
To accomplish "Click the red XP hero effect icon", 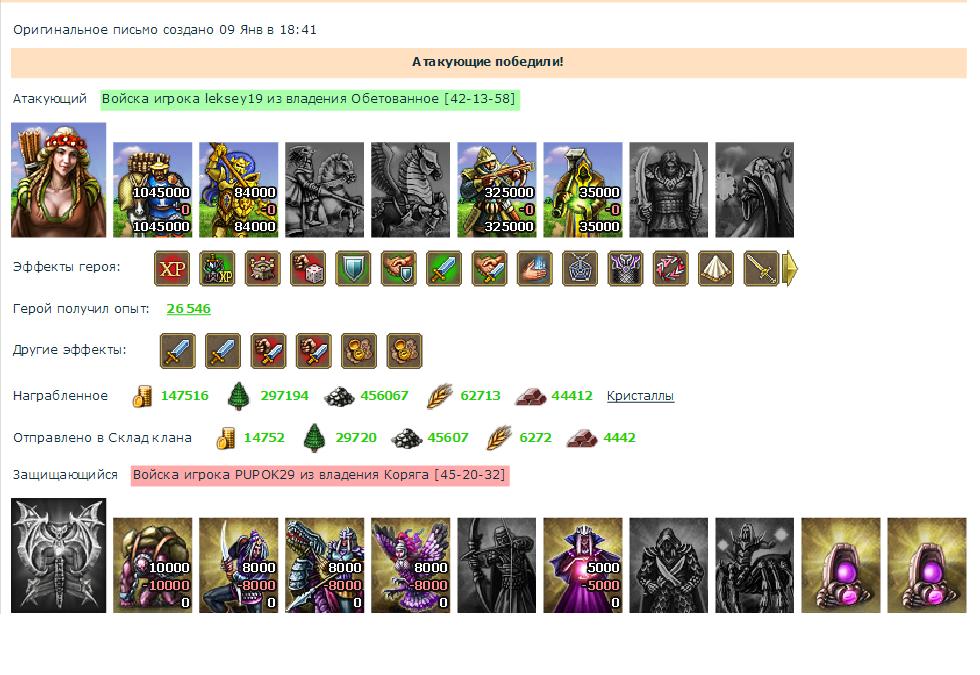I will click(172, 269).
